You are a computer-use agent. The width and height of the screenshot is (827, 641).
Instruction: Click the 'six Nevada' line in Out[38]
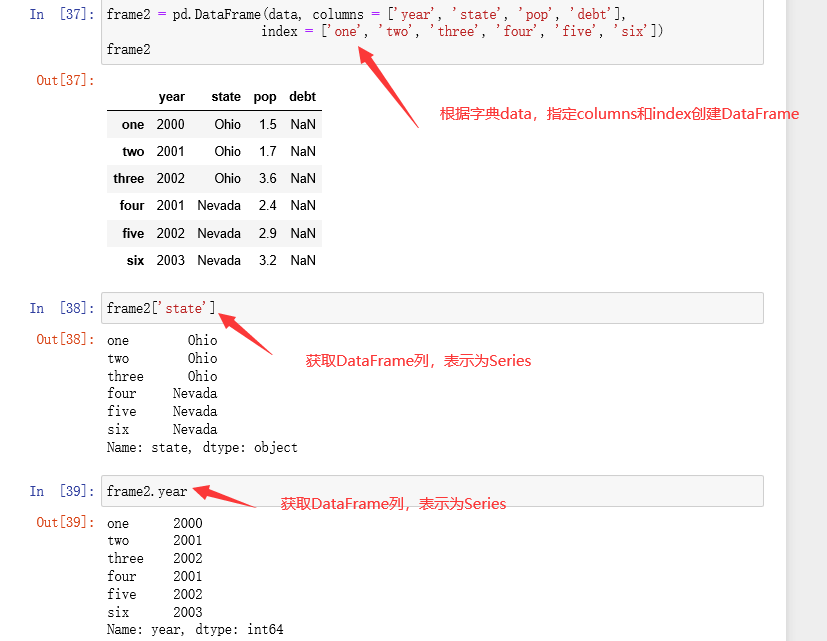point(162,429)
